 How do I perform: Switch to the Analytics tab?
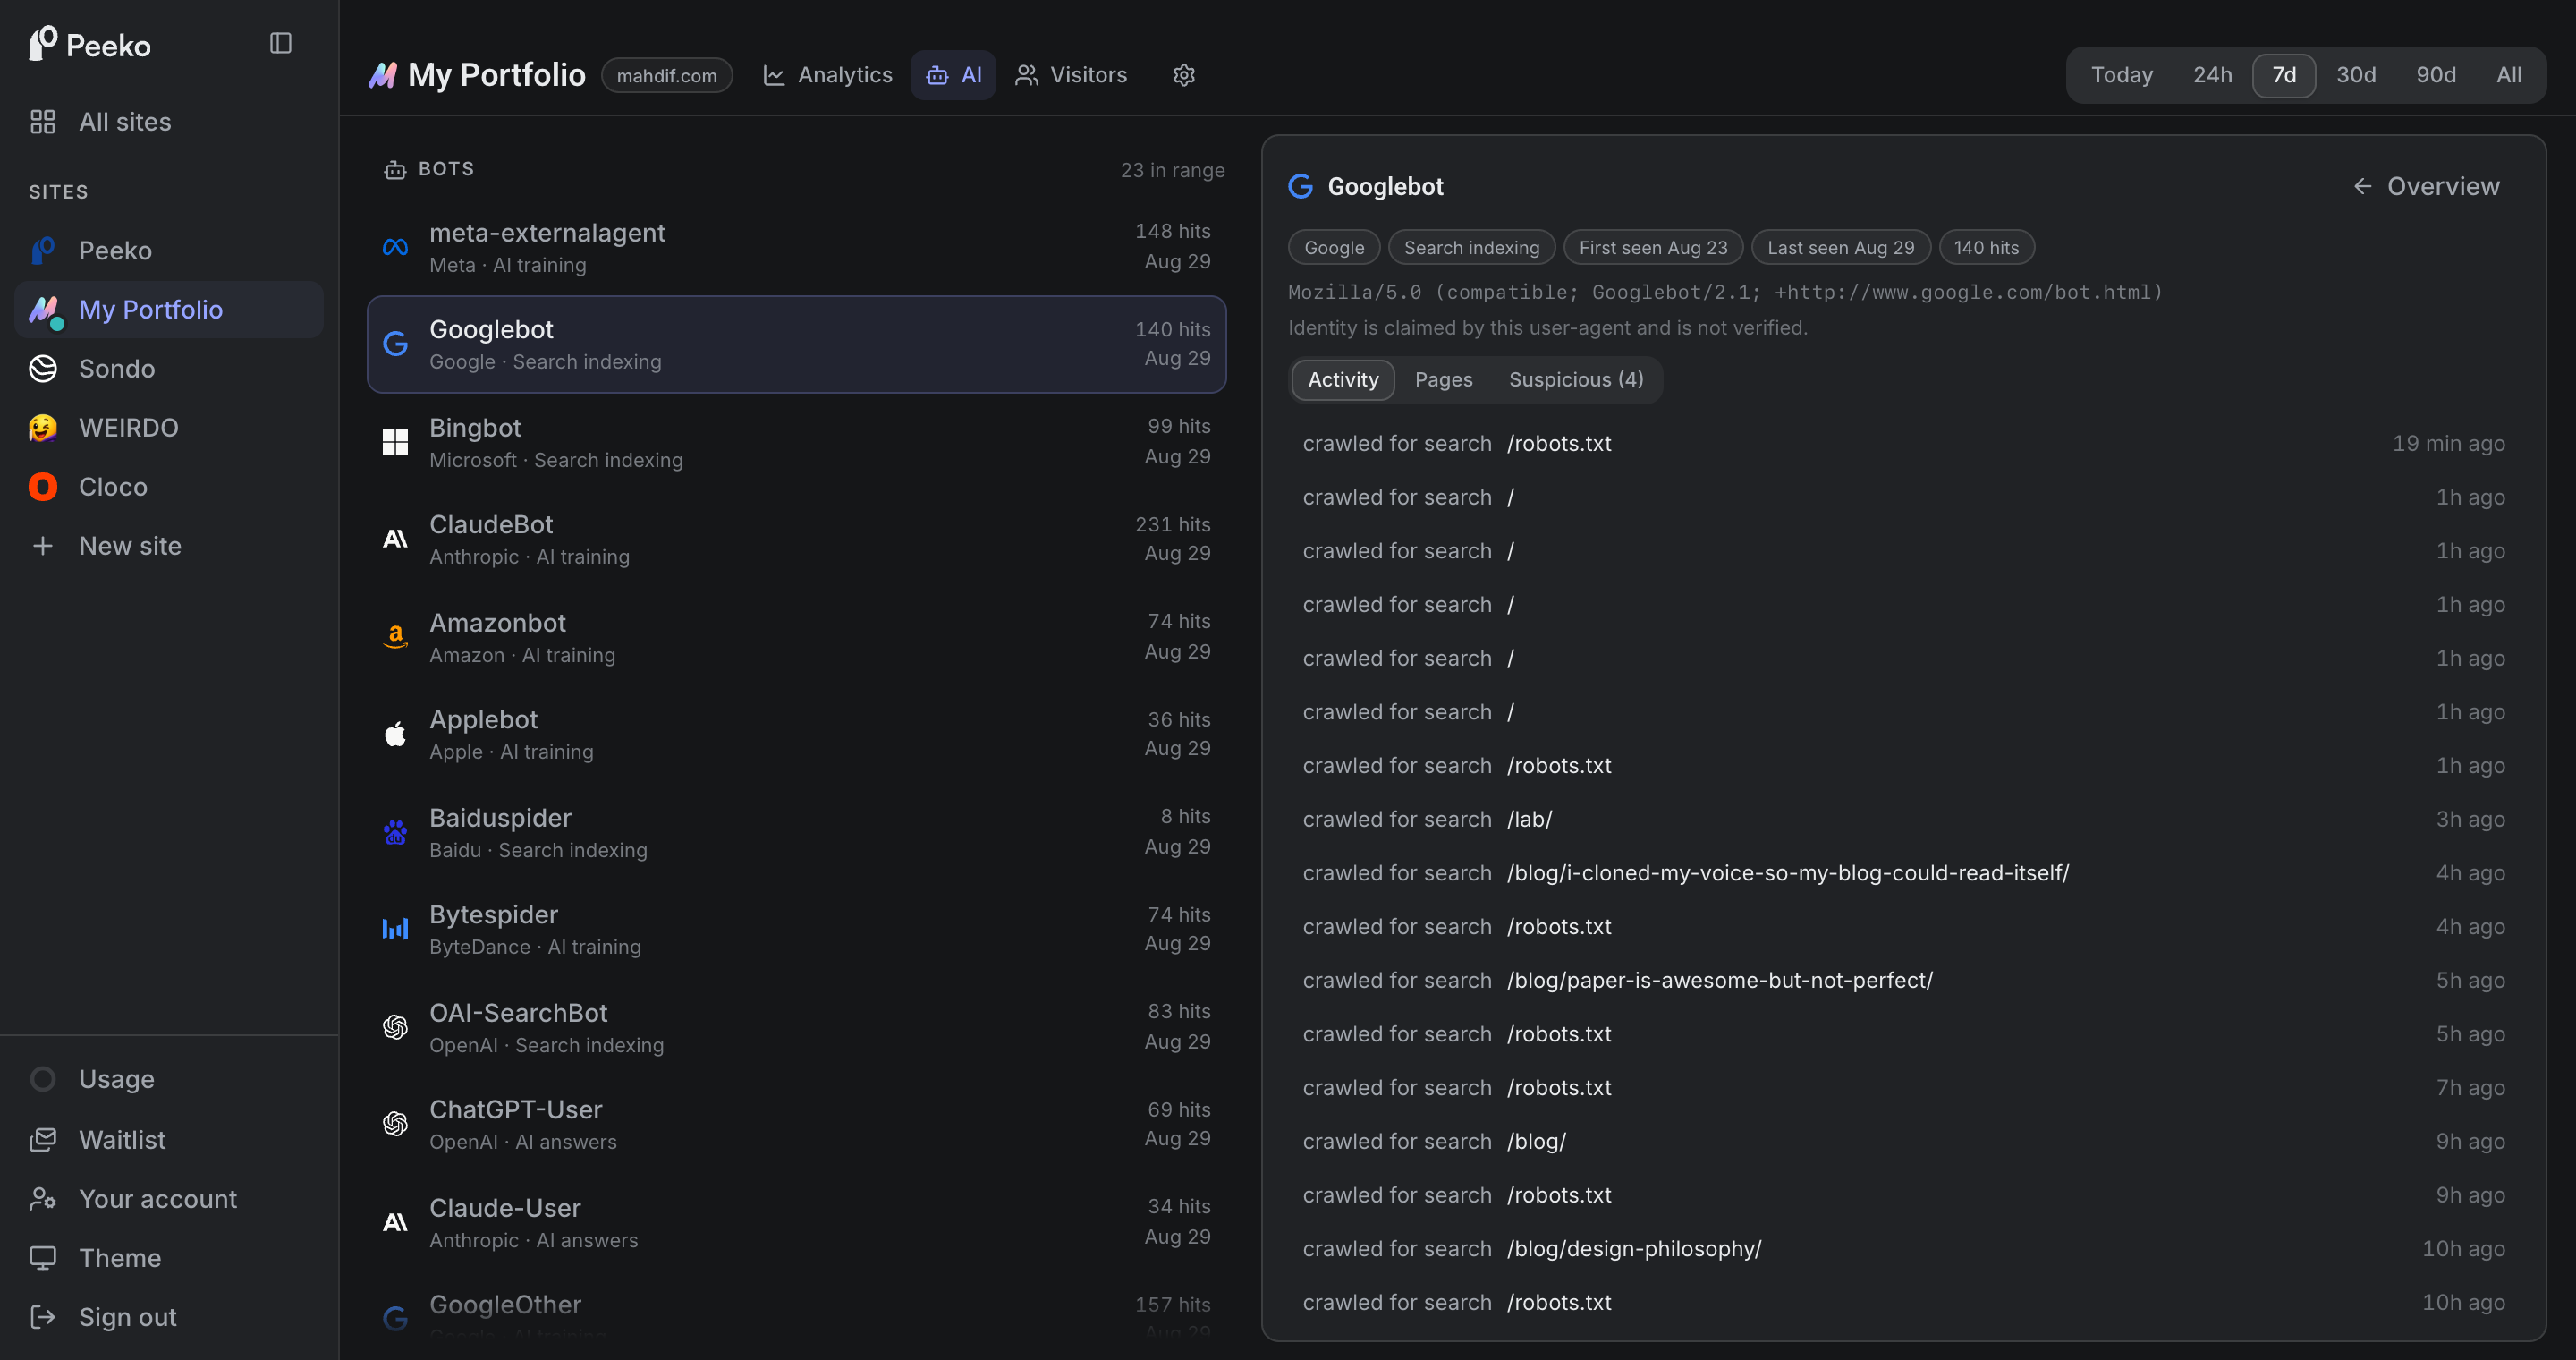click(x=828, y=75)
